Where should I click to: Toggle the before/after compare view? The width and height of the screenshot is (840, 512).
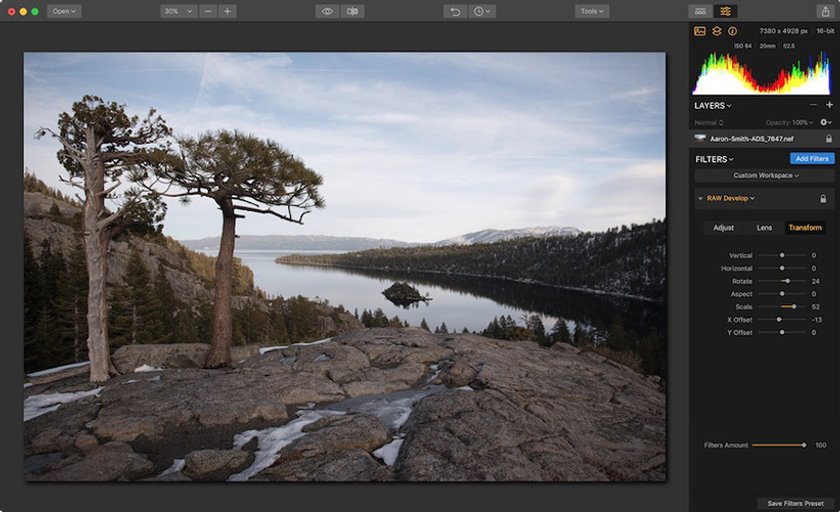click(x=352, y=11)
